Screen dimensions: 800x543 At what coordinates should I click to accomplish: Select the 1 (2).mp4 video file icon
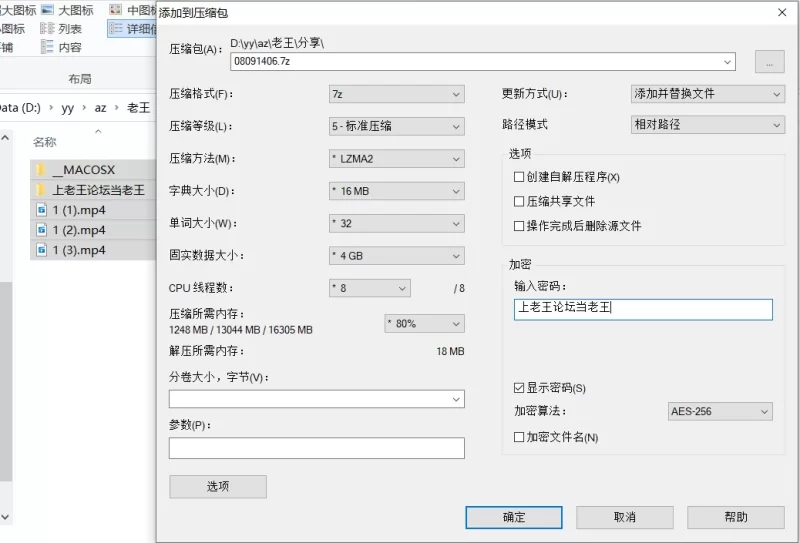pyautogui.click(x=41, y=230)
